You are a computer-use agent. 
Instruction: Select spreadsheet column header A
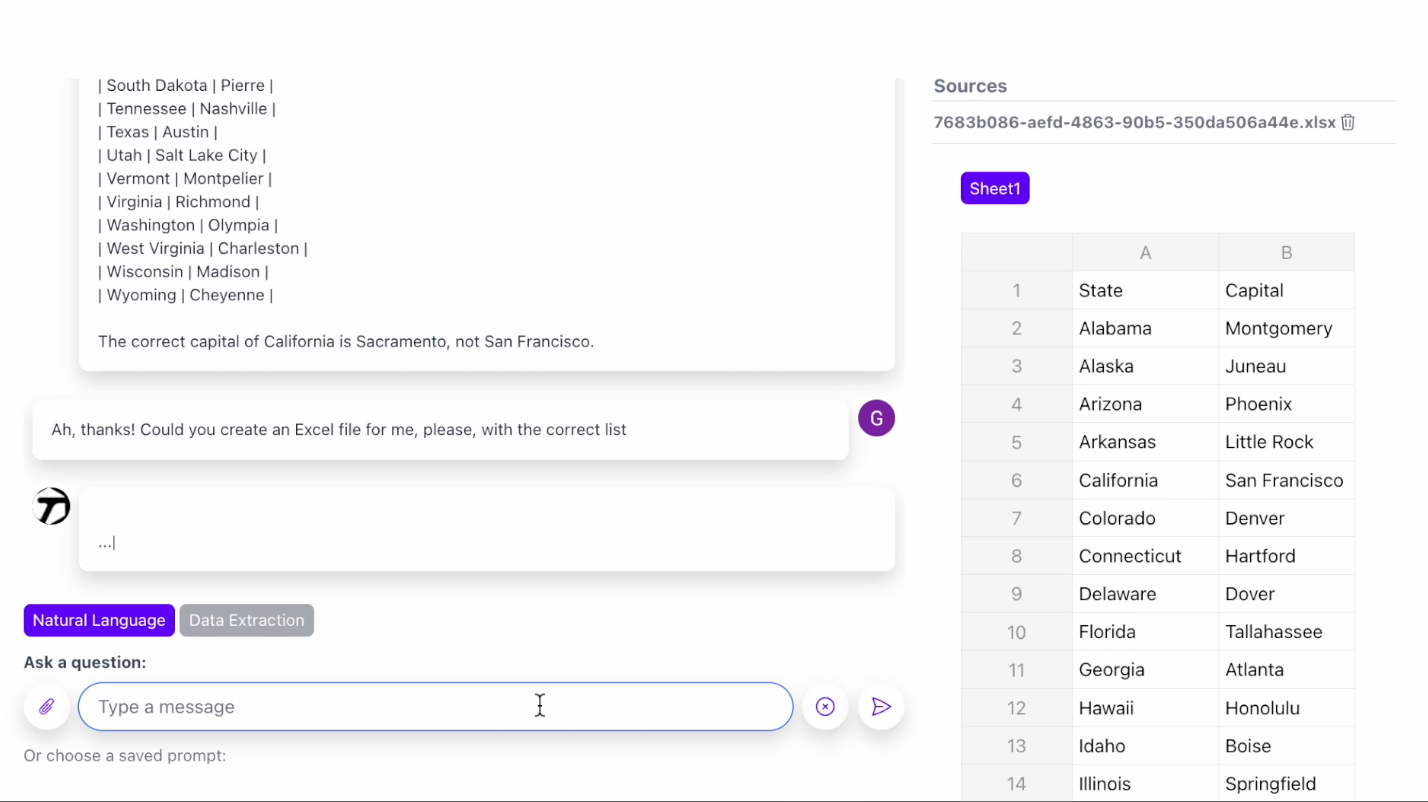tap(1144, 252)
